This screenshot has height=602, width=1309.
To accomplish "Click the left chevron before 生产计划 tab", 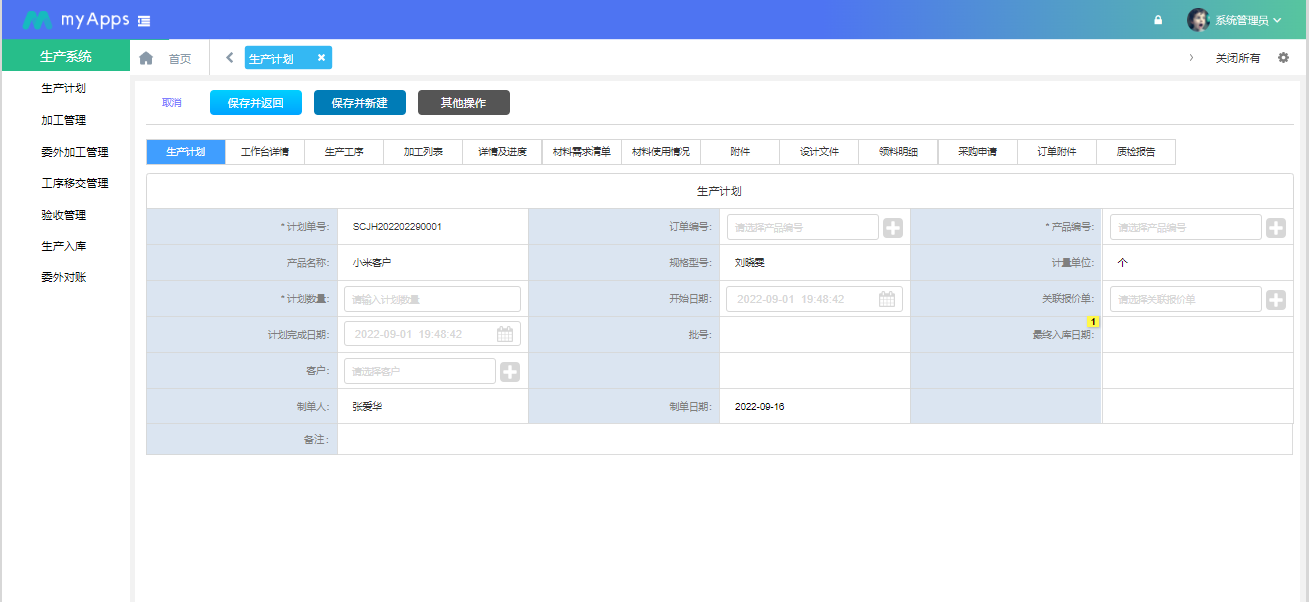I will coord(227,57).
